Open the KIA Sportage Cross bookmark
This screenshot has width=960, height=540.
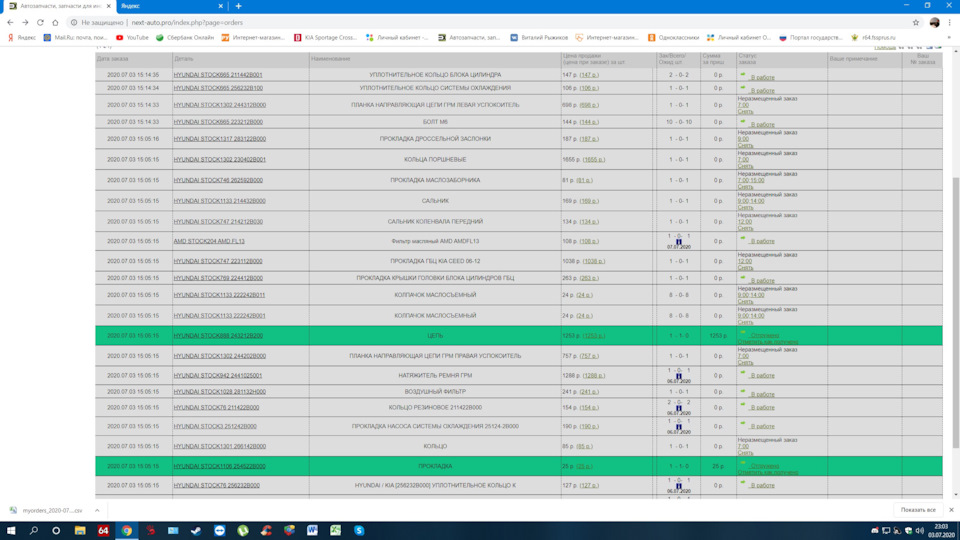325,37
